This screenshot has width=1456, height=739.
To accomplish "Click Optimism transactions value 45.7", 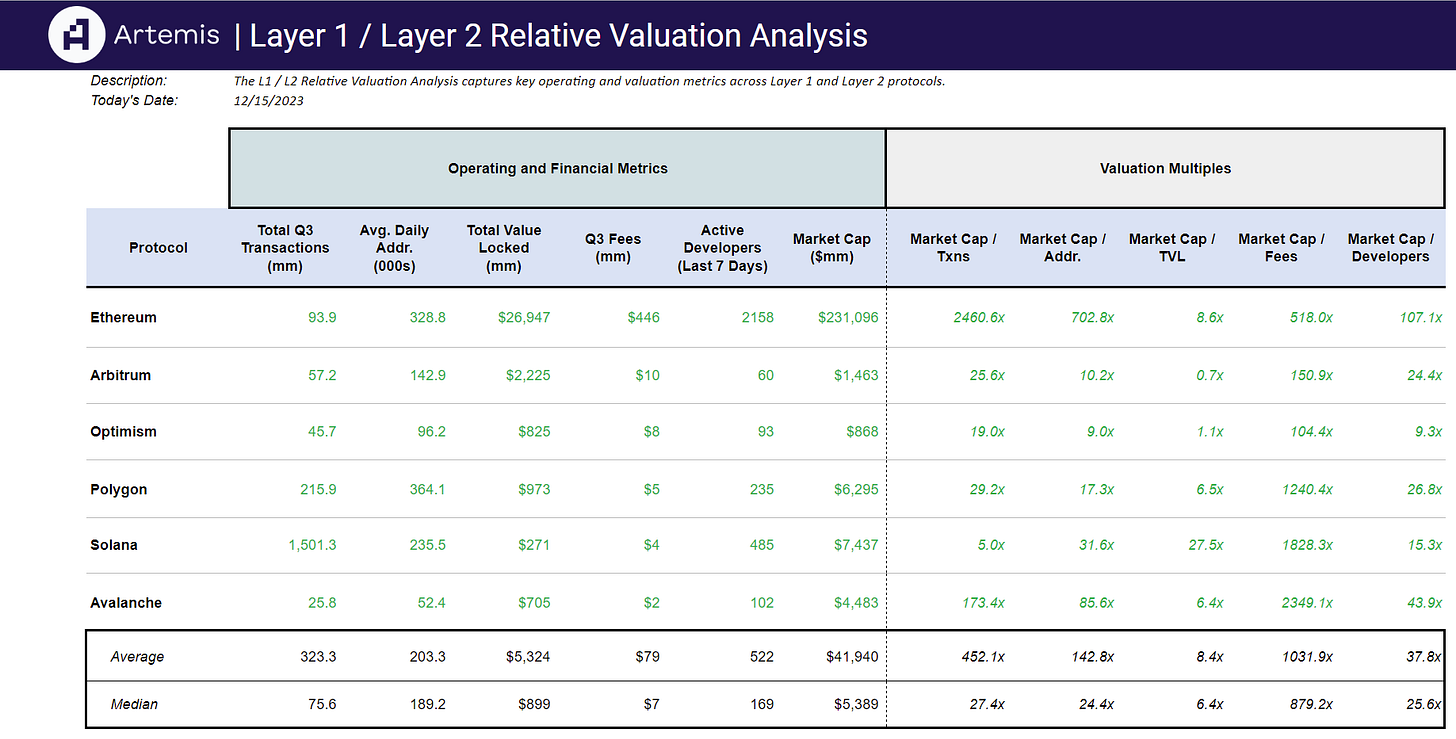I will point(322,432).
